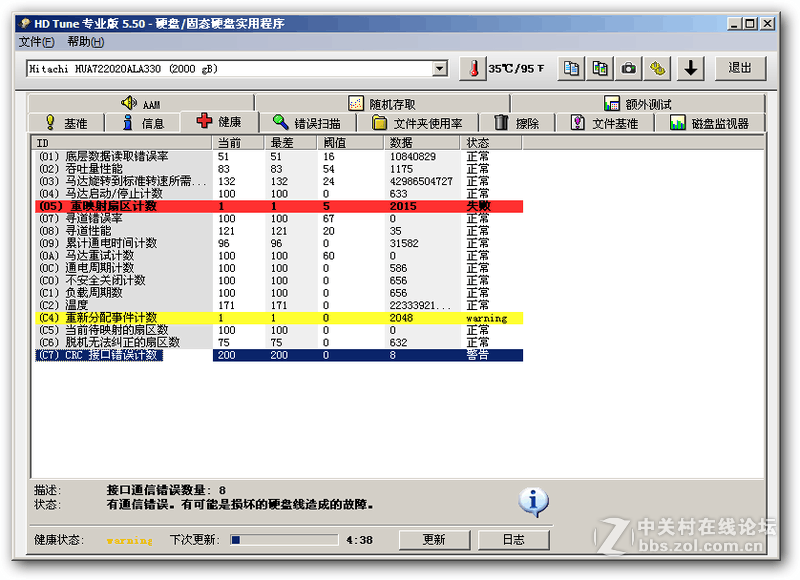Click the ID column header
This screenshot has width=800, height=580.
(x=122, y=143)
